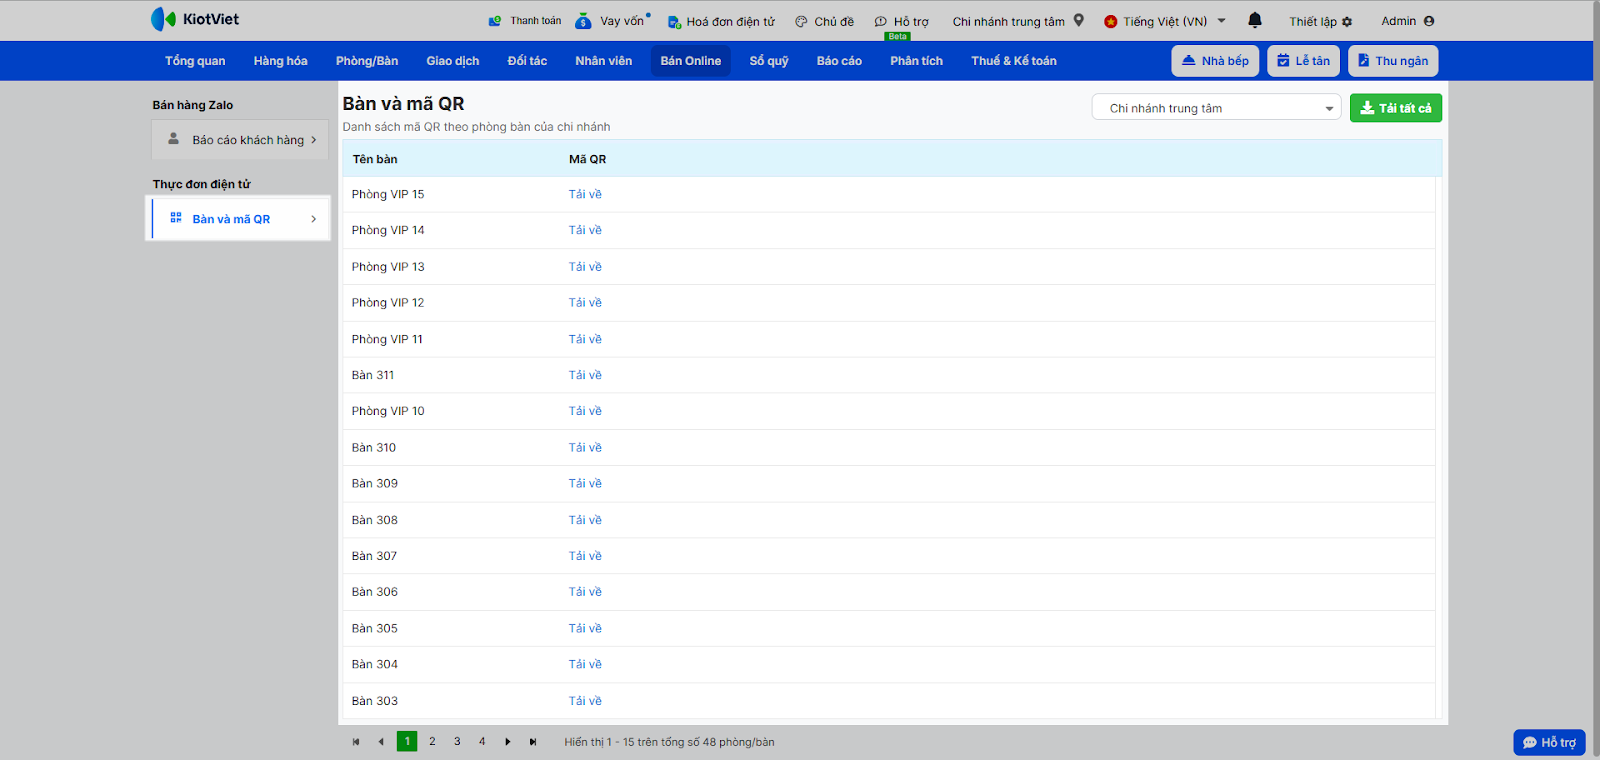Expand Báo cáo khách hàng sidebar item
The width and height of the screenshot is (1600, 760).
click(x=313, y=140)
